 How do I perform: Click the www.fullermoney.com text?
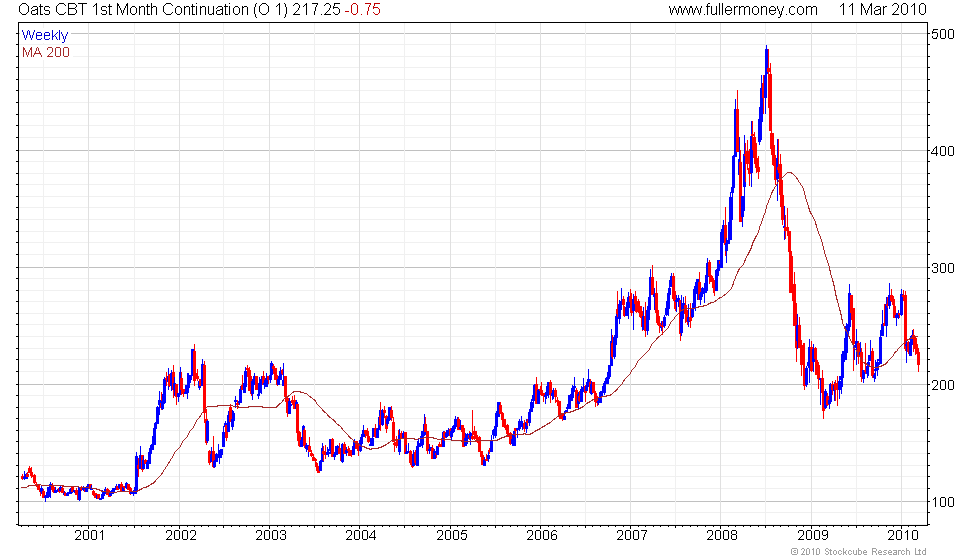tap(742, 9)
